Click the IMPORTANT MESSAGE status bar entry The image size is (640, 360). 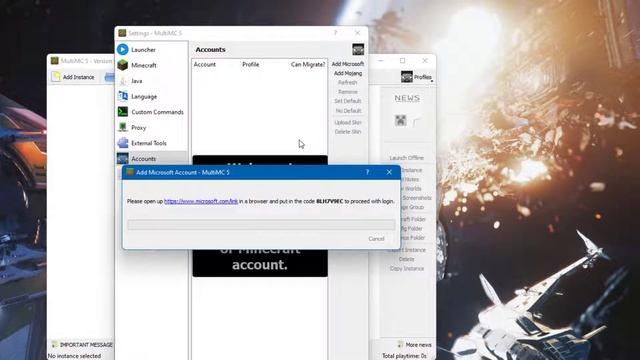tap(82, 345)
